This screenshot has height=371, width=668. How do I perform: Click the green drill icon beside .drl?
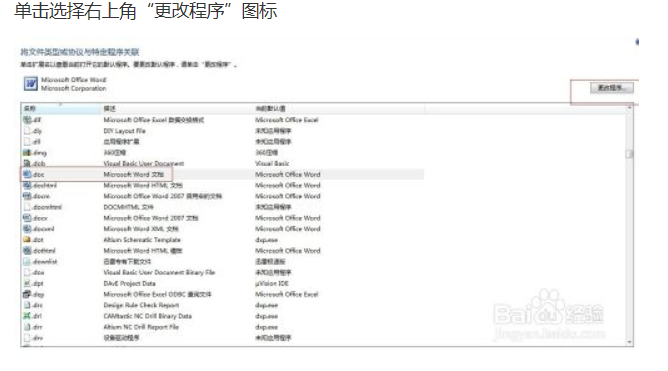coord(27,316)
